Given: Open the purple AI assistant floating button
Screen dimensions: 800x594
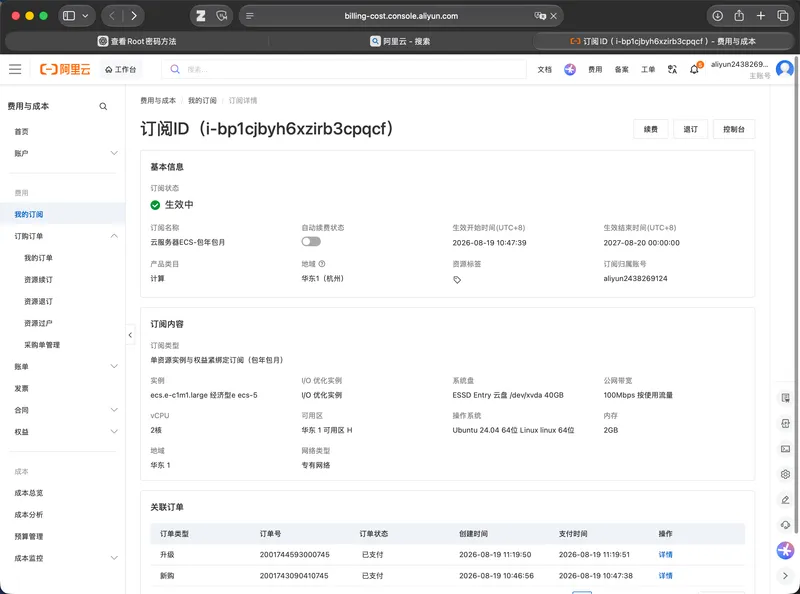Looking at the screenshot, I should (785, 550).
